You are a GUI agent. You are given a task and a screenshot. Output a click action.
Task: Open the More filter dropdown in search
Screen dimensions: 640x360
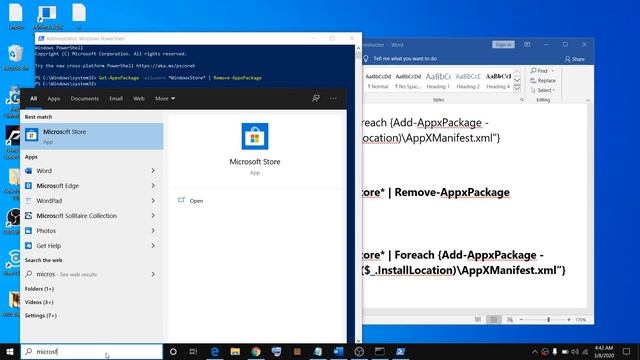pyautogui.click(x=165, y=98)
